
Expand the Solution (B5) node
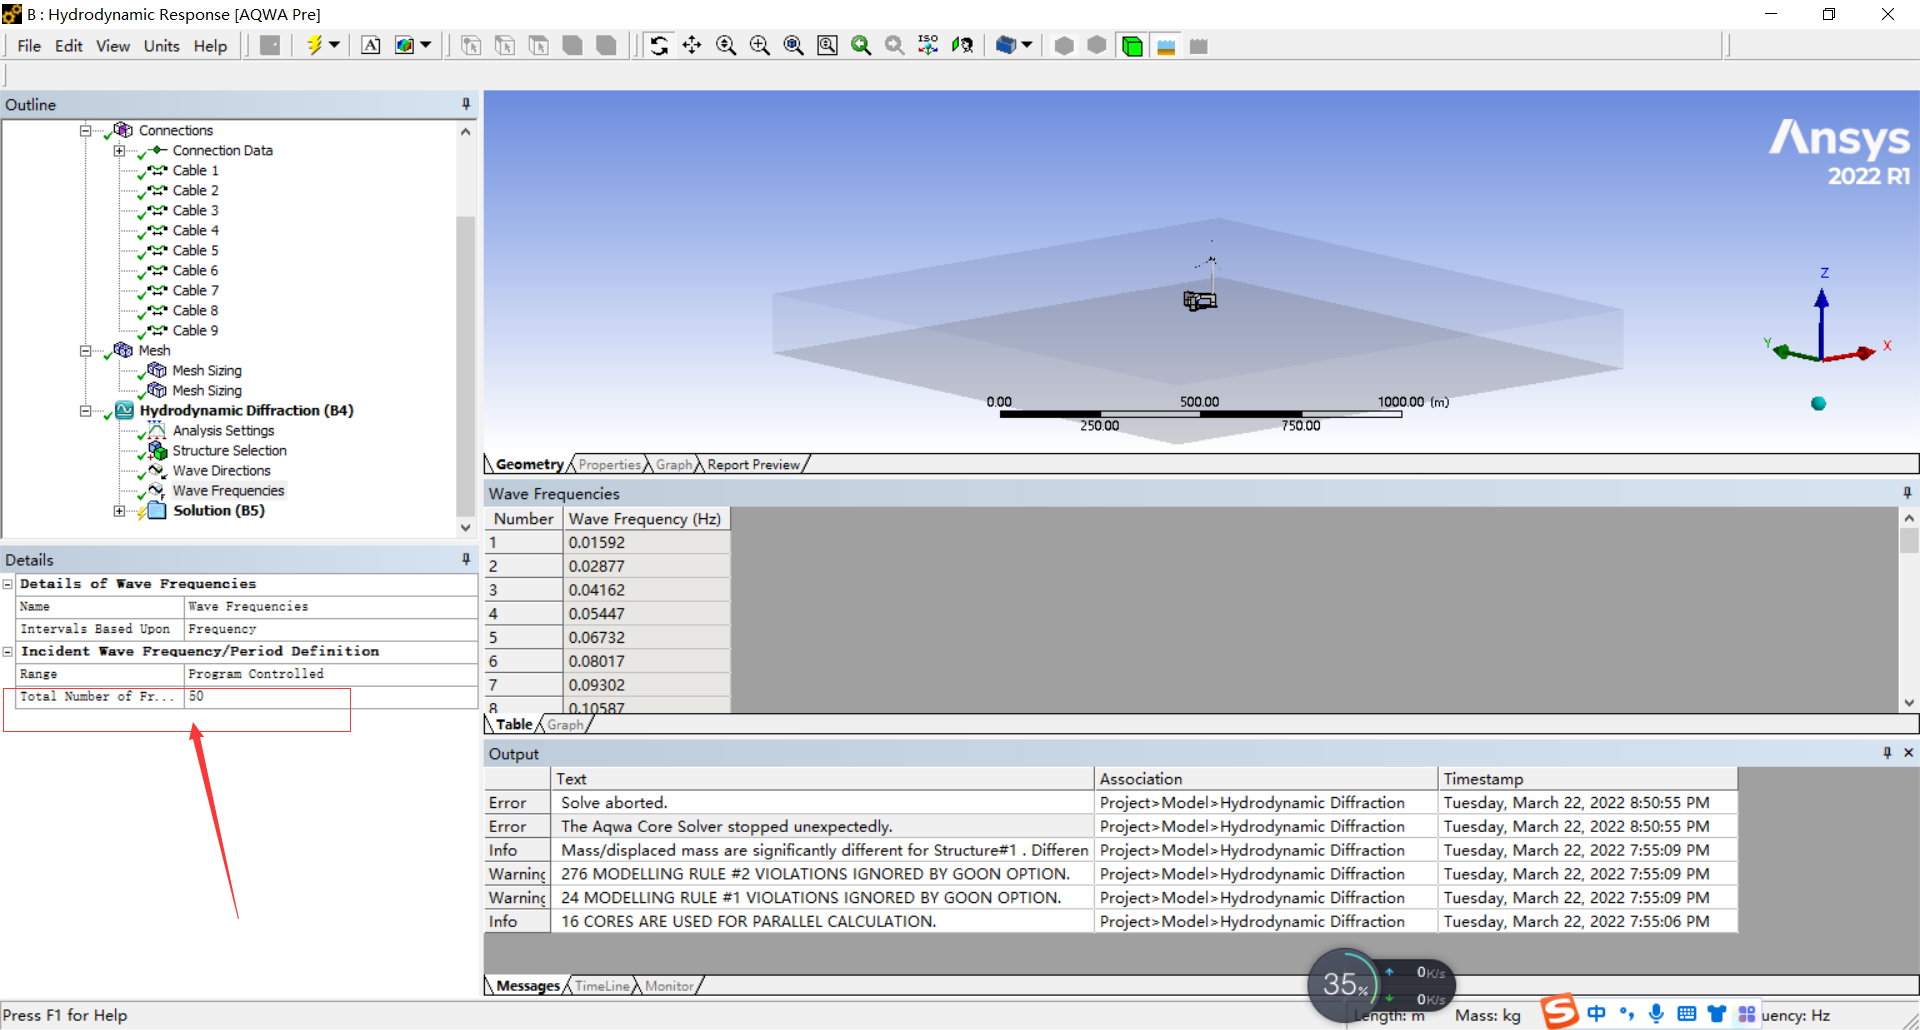click(x=119, y=511)
